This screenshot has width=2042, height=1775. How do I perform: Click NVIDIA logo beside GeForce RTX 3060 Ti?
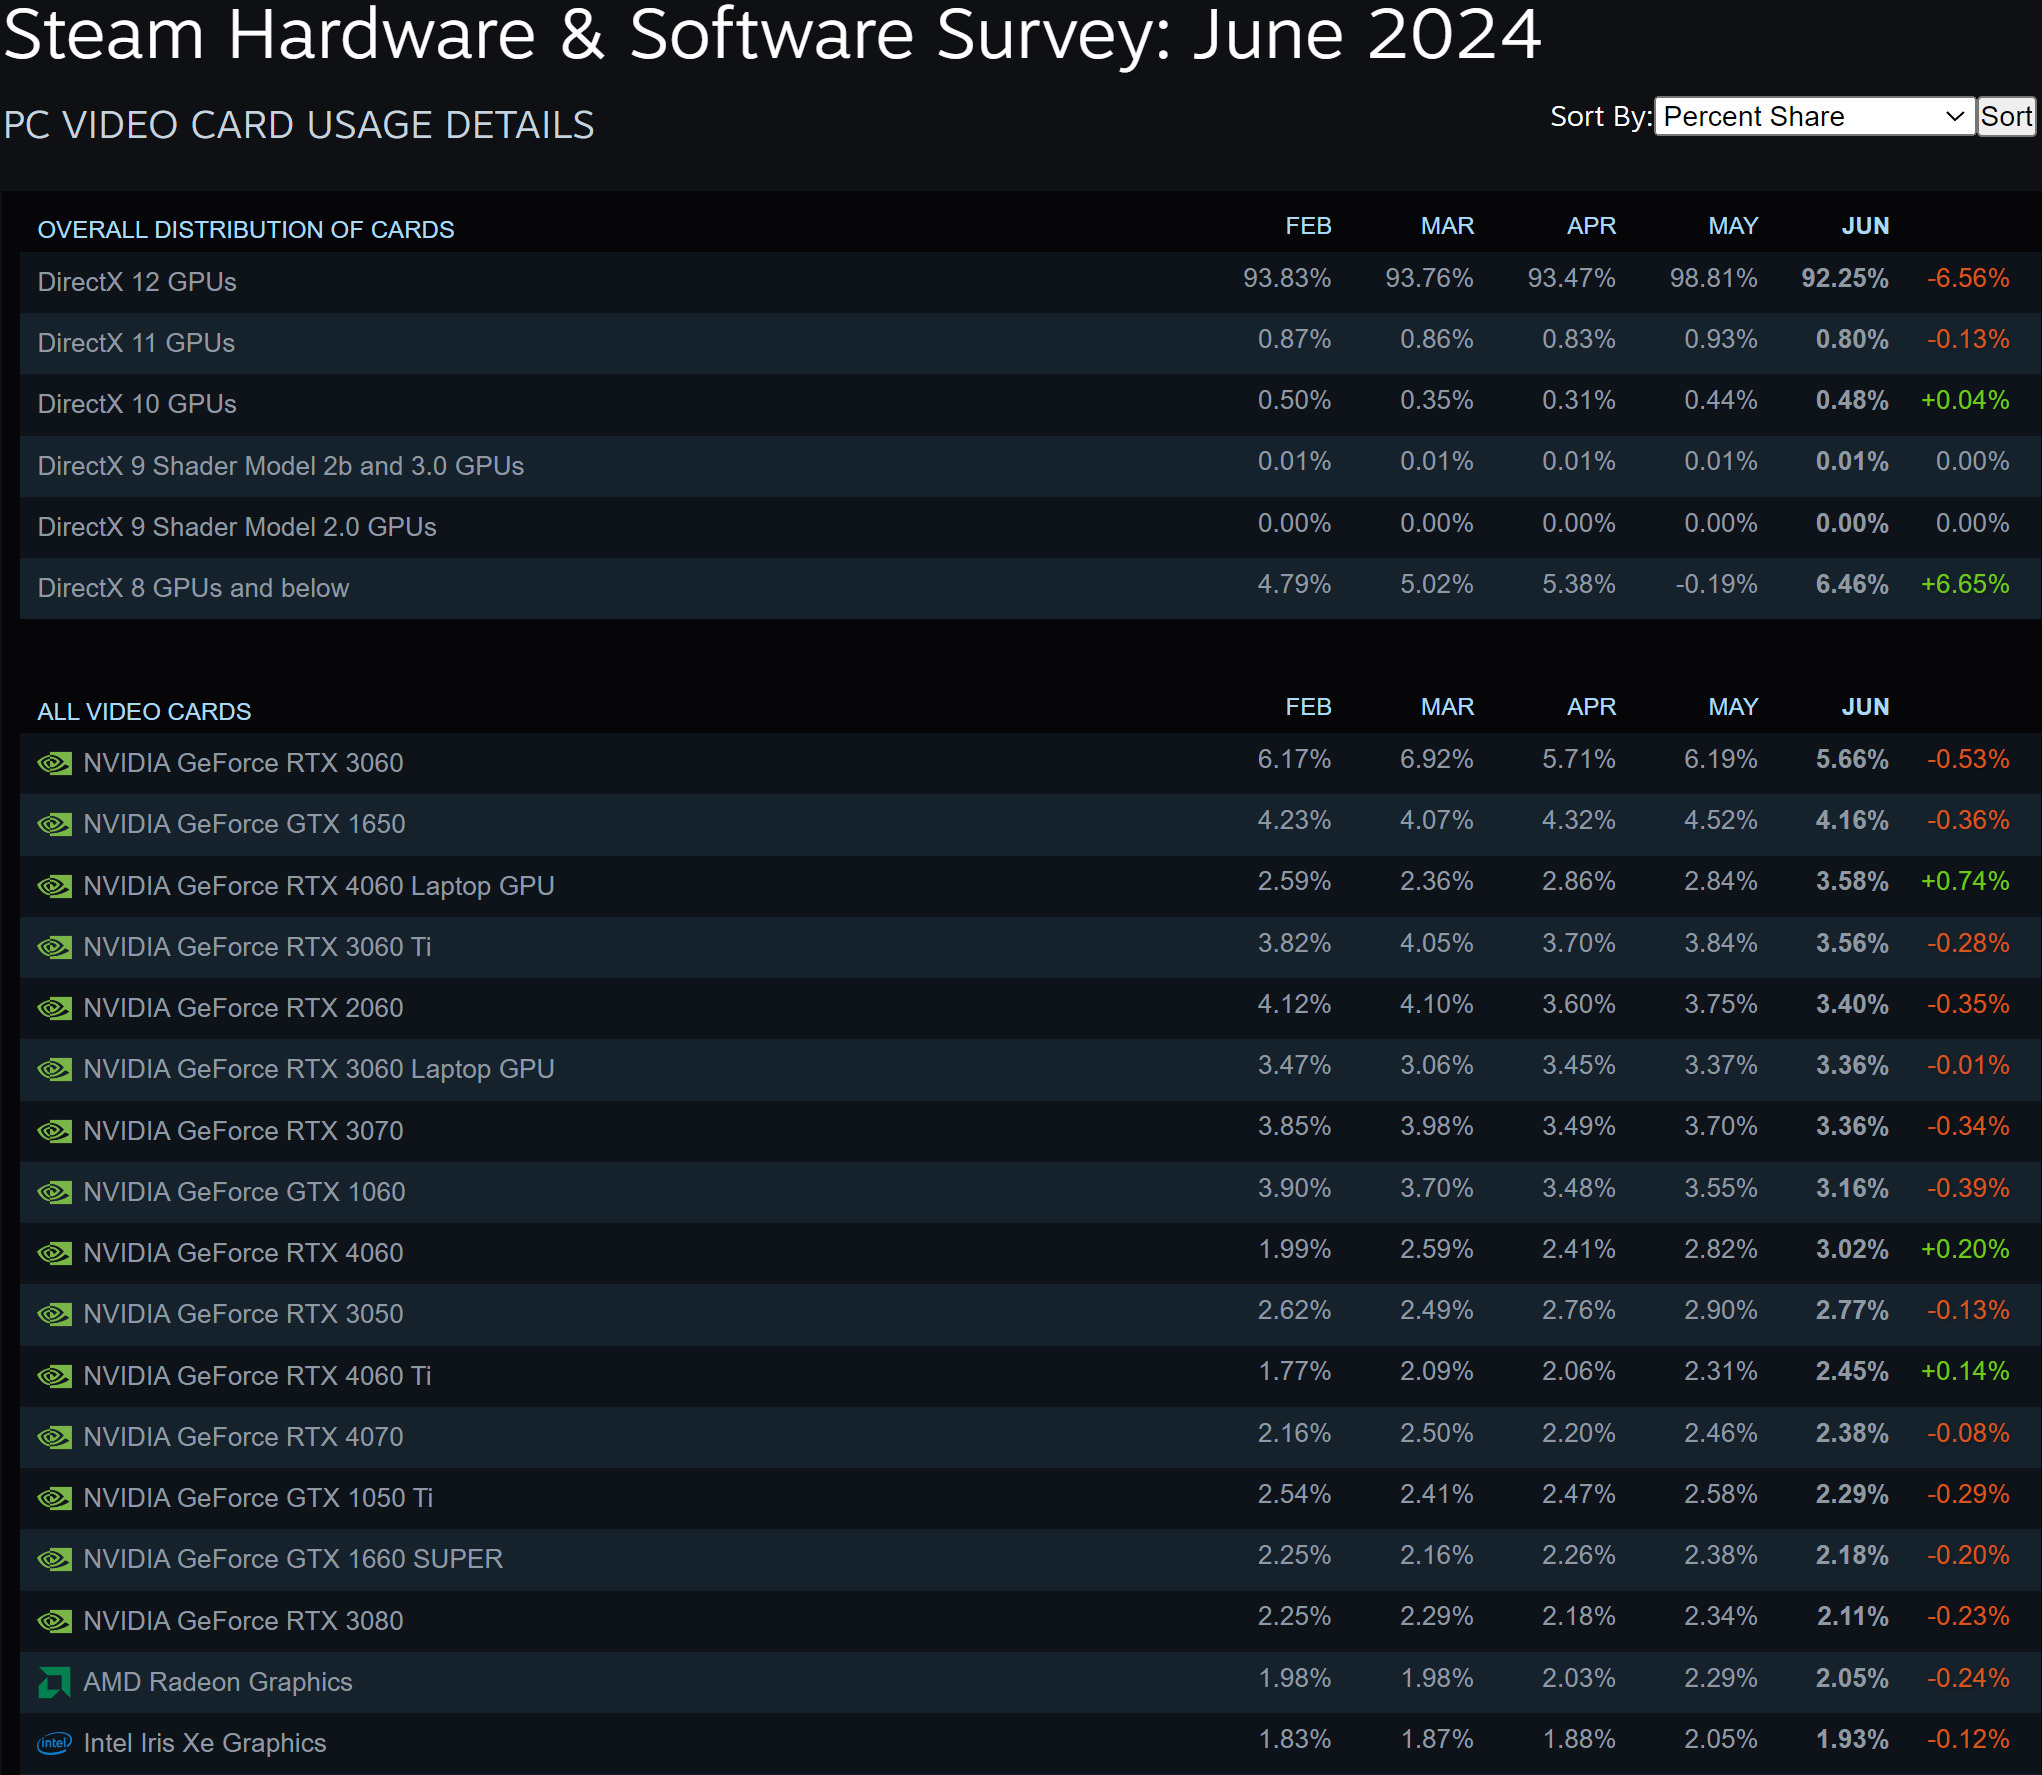55,948
